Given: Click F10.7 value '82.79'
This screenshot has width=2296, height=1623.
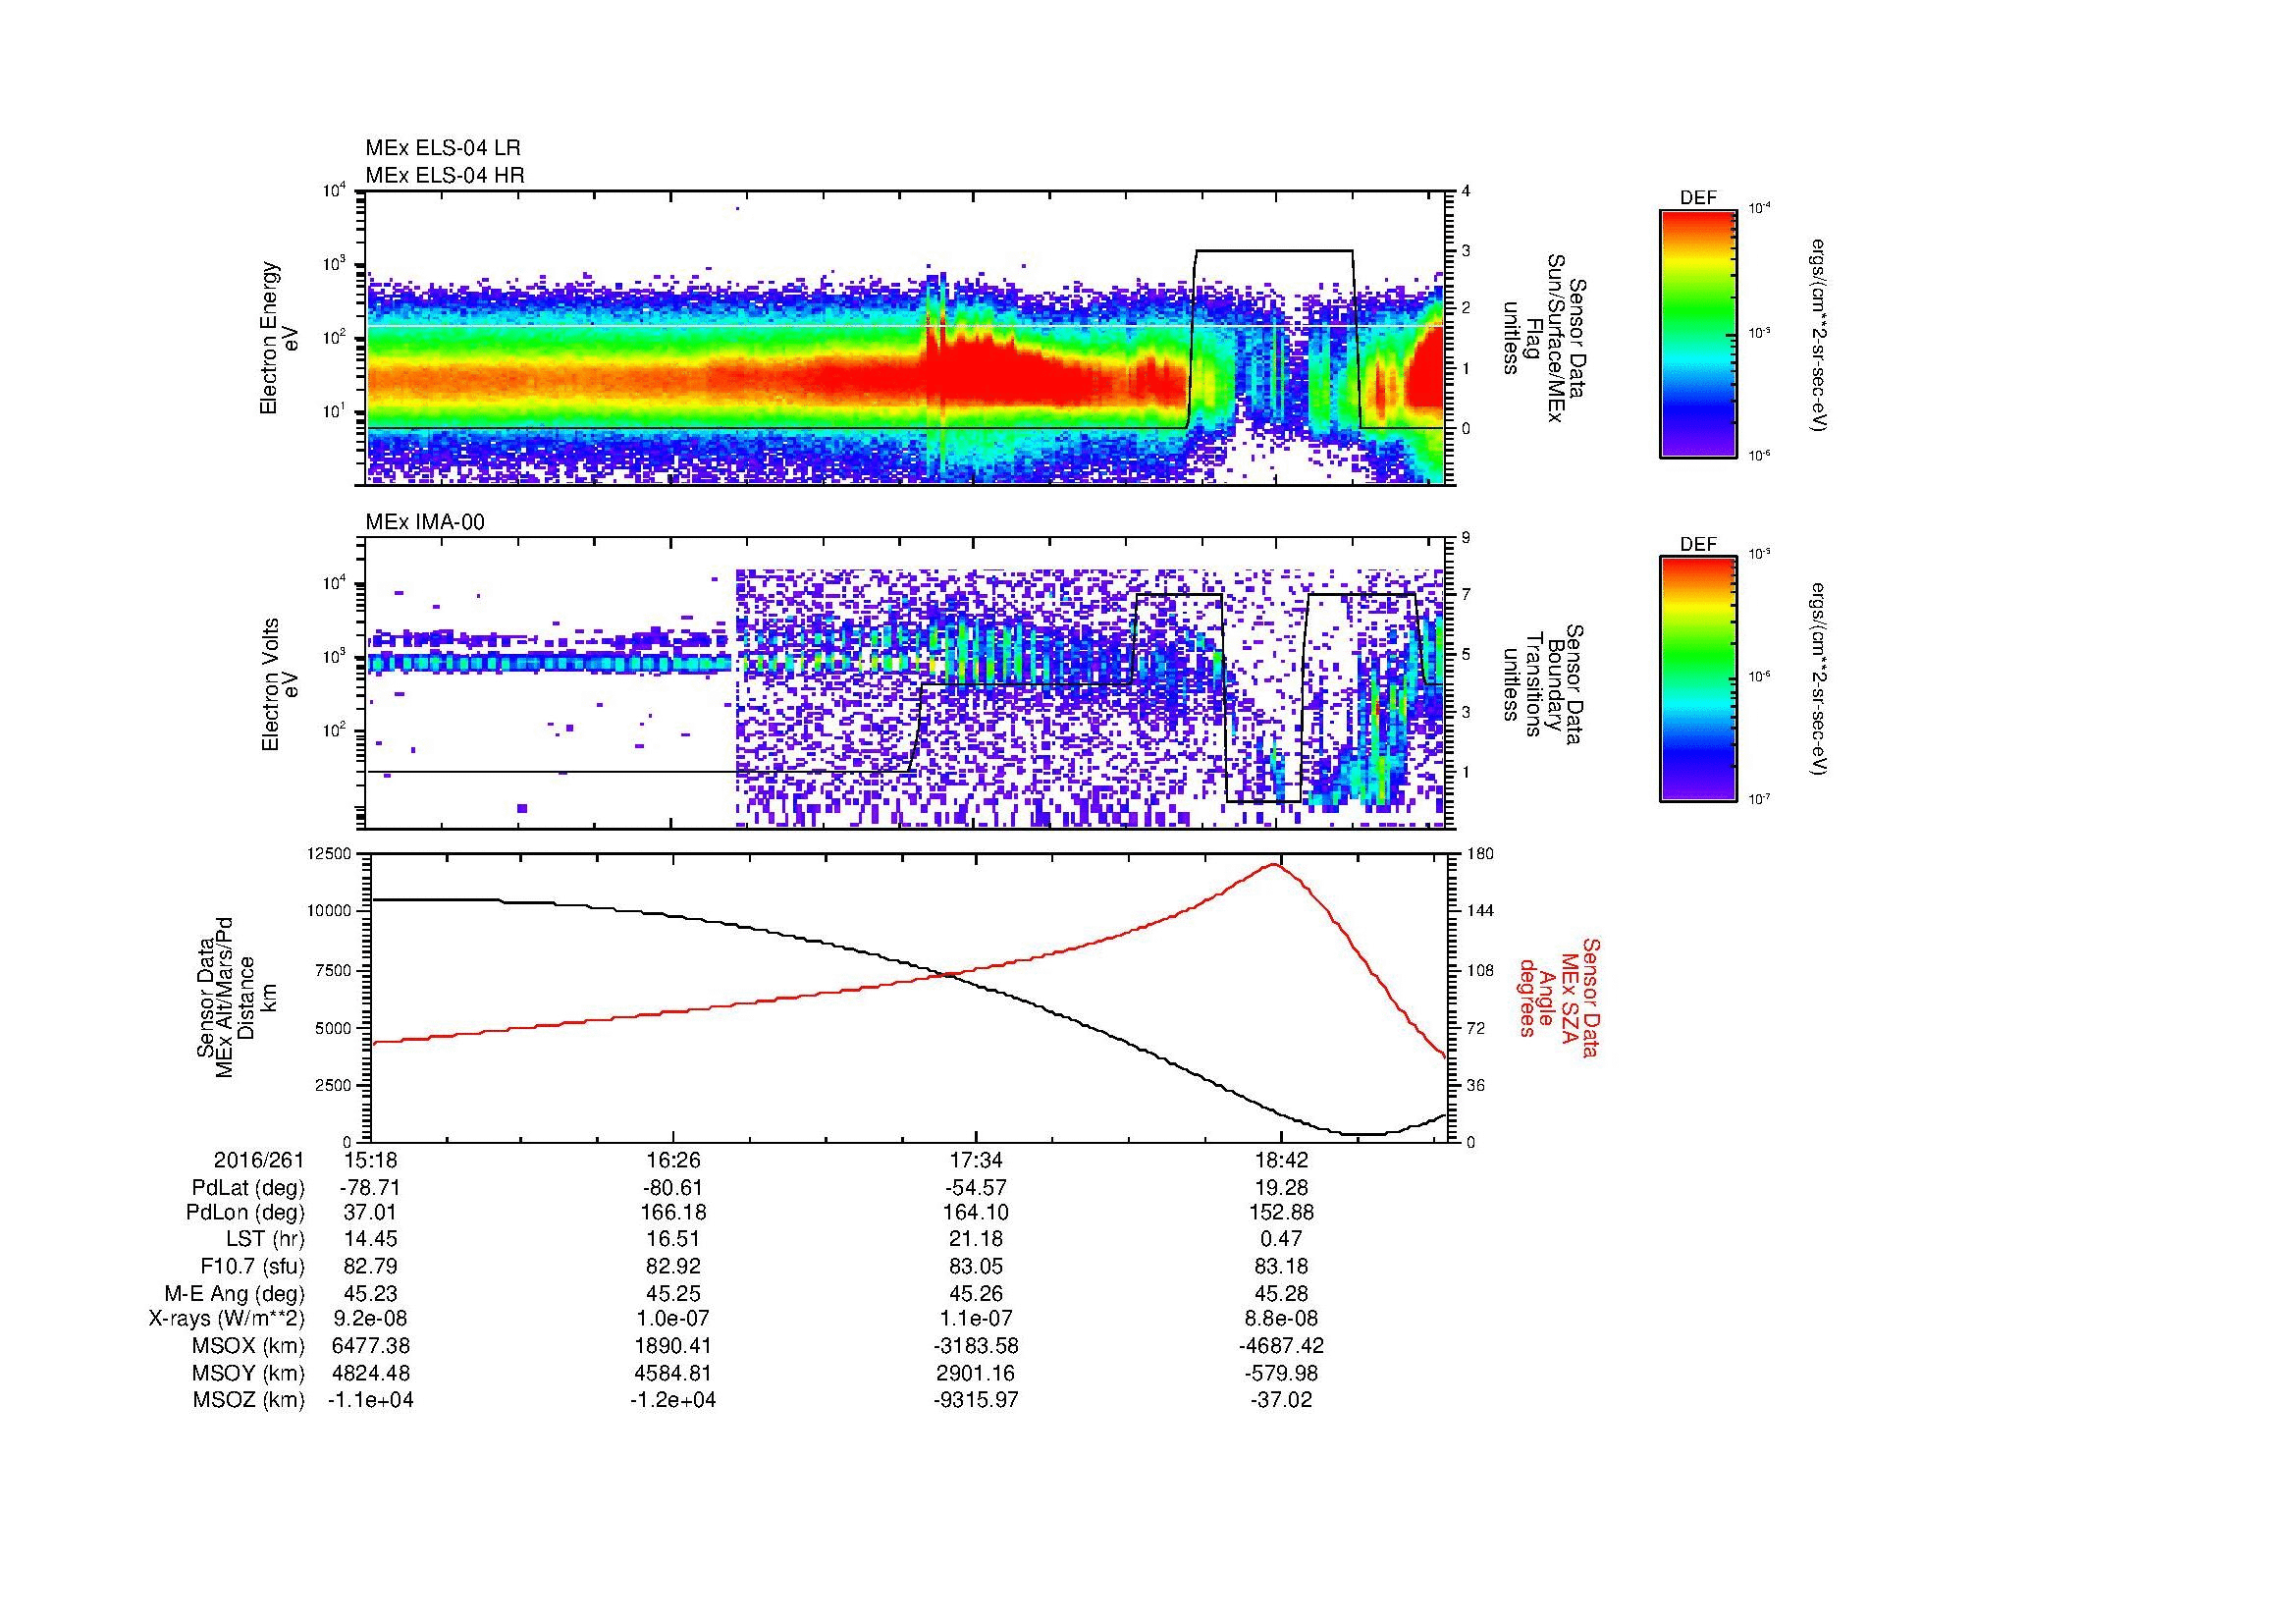Looking at the screenshot, I should coord(370,1267).
